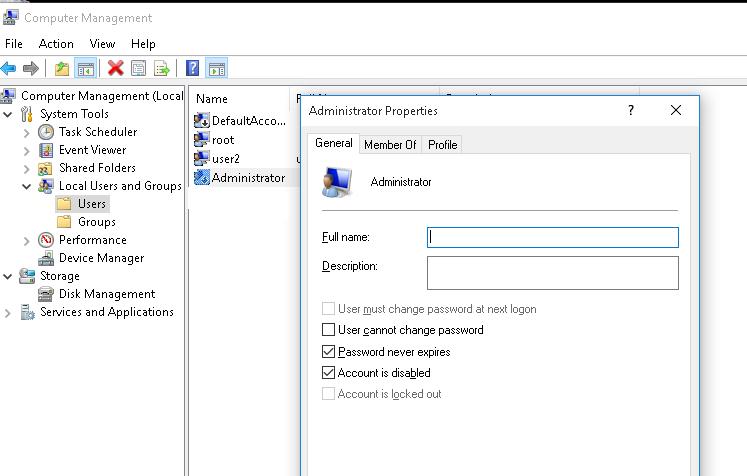
Task: Click the red Delete X toolbar icon
Action: 115,68
